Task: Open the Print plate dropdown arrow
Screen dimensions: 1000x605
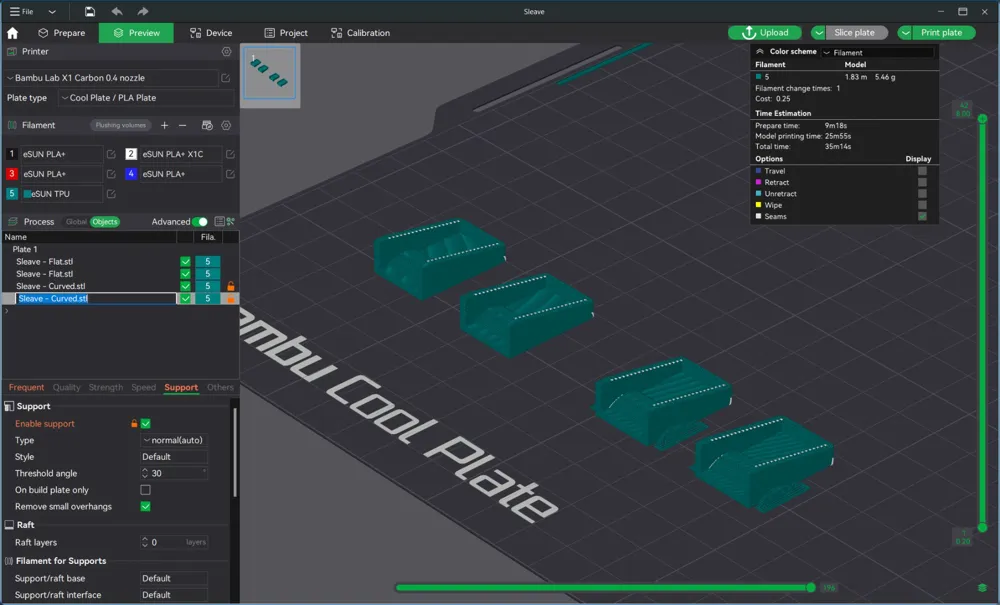Action: pyautogui.click(x=905, y=33)
